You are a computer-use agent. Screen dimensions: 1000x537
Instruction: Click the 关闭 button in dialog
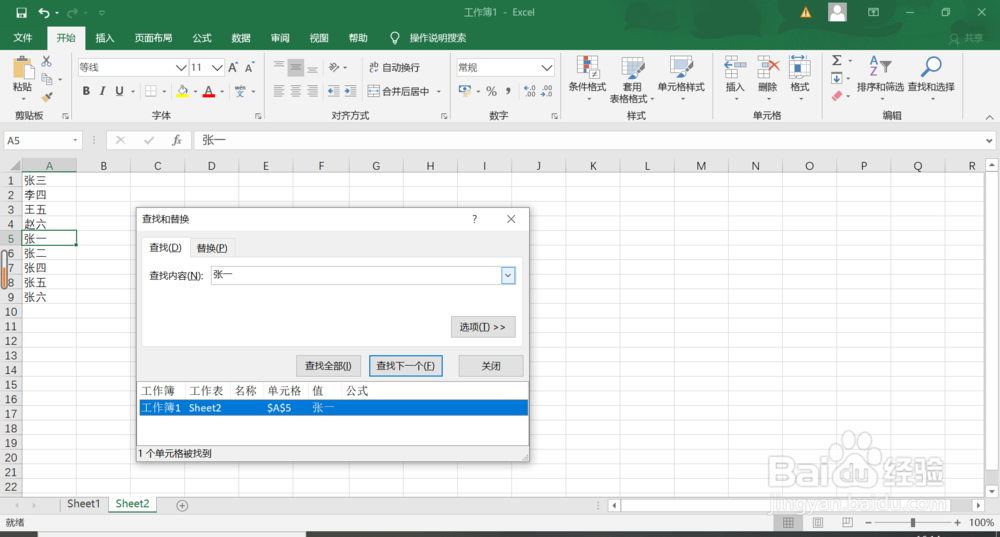coord(490,366)
